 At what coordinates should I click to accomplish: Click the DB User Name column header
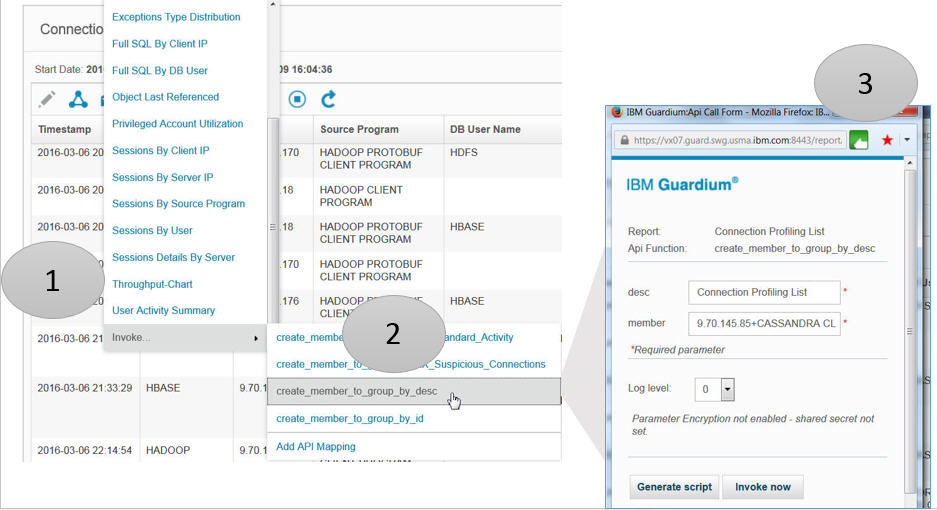pos(485,129)
